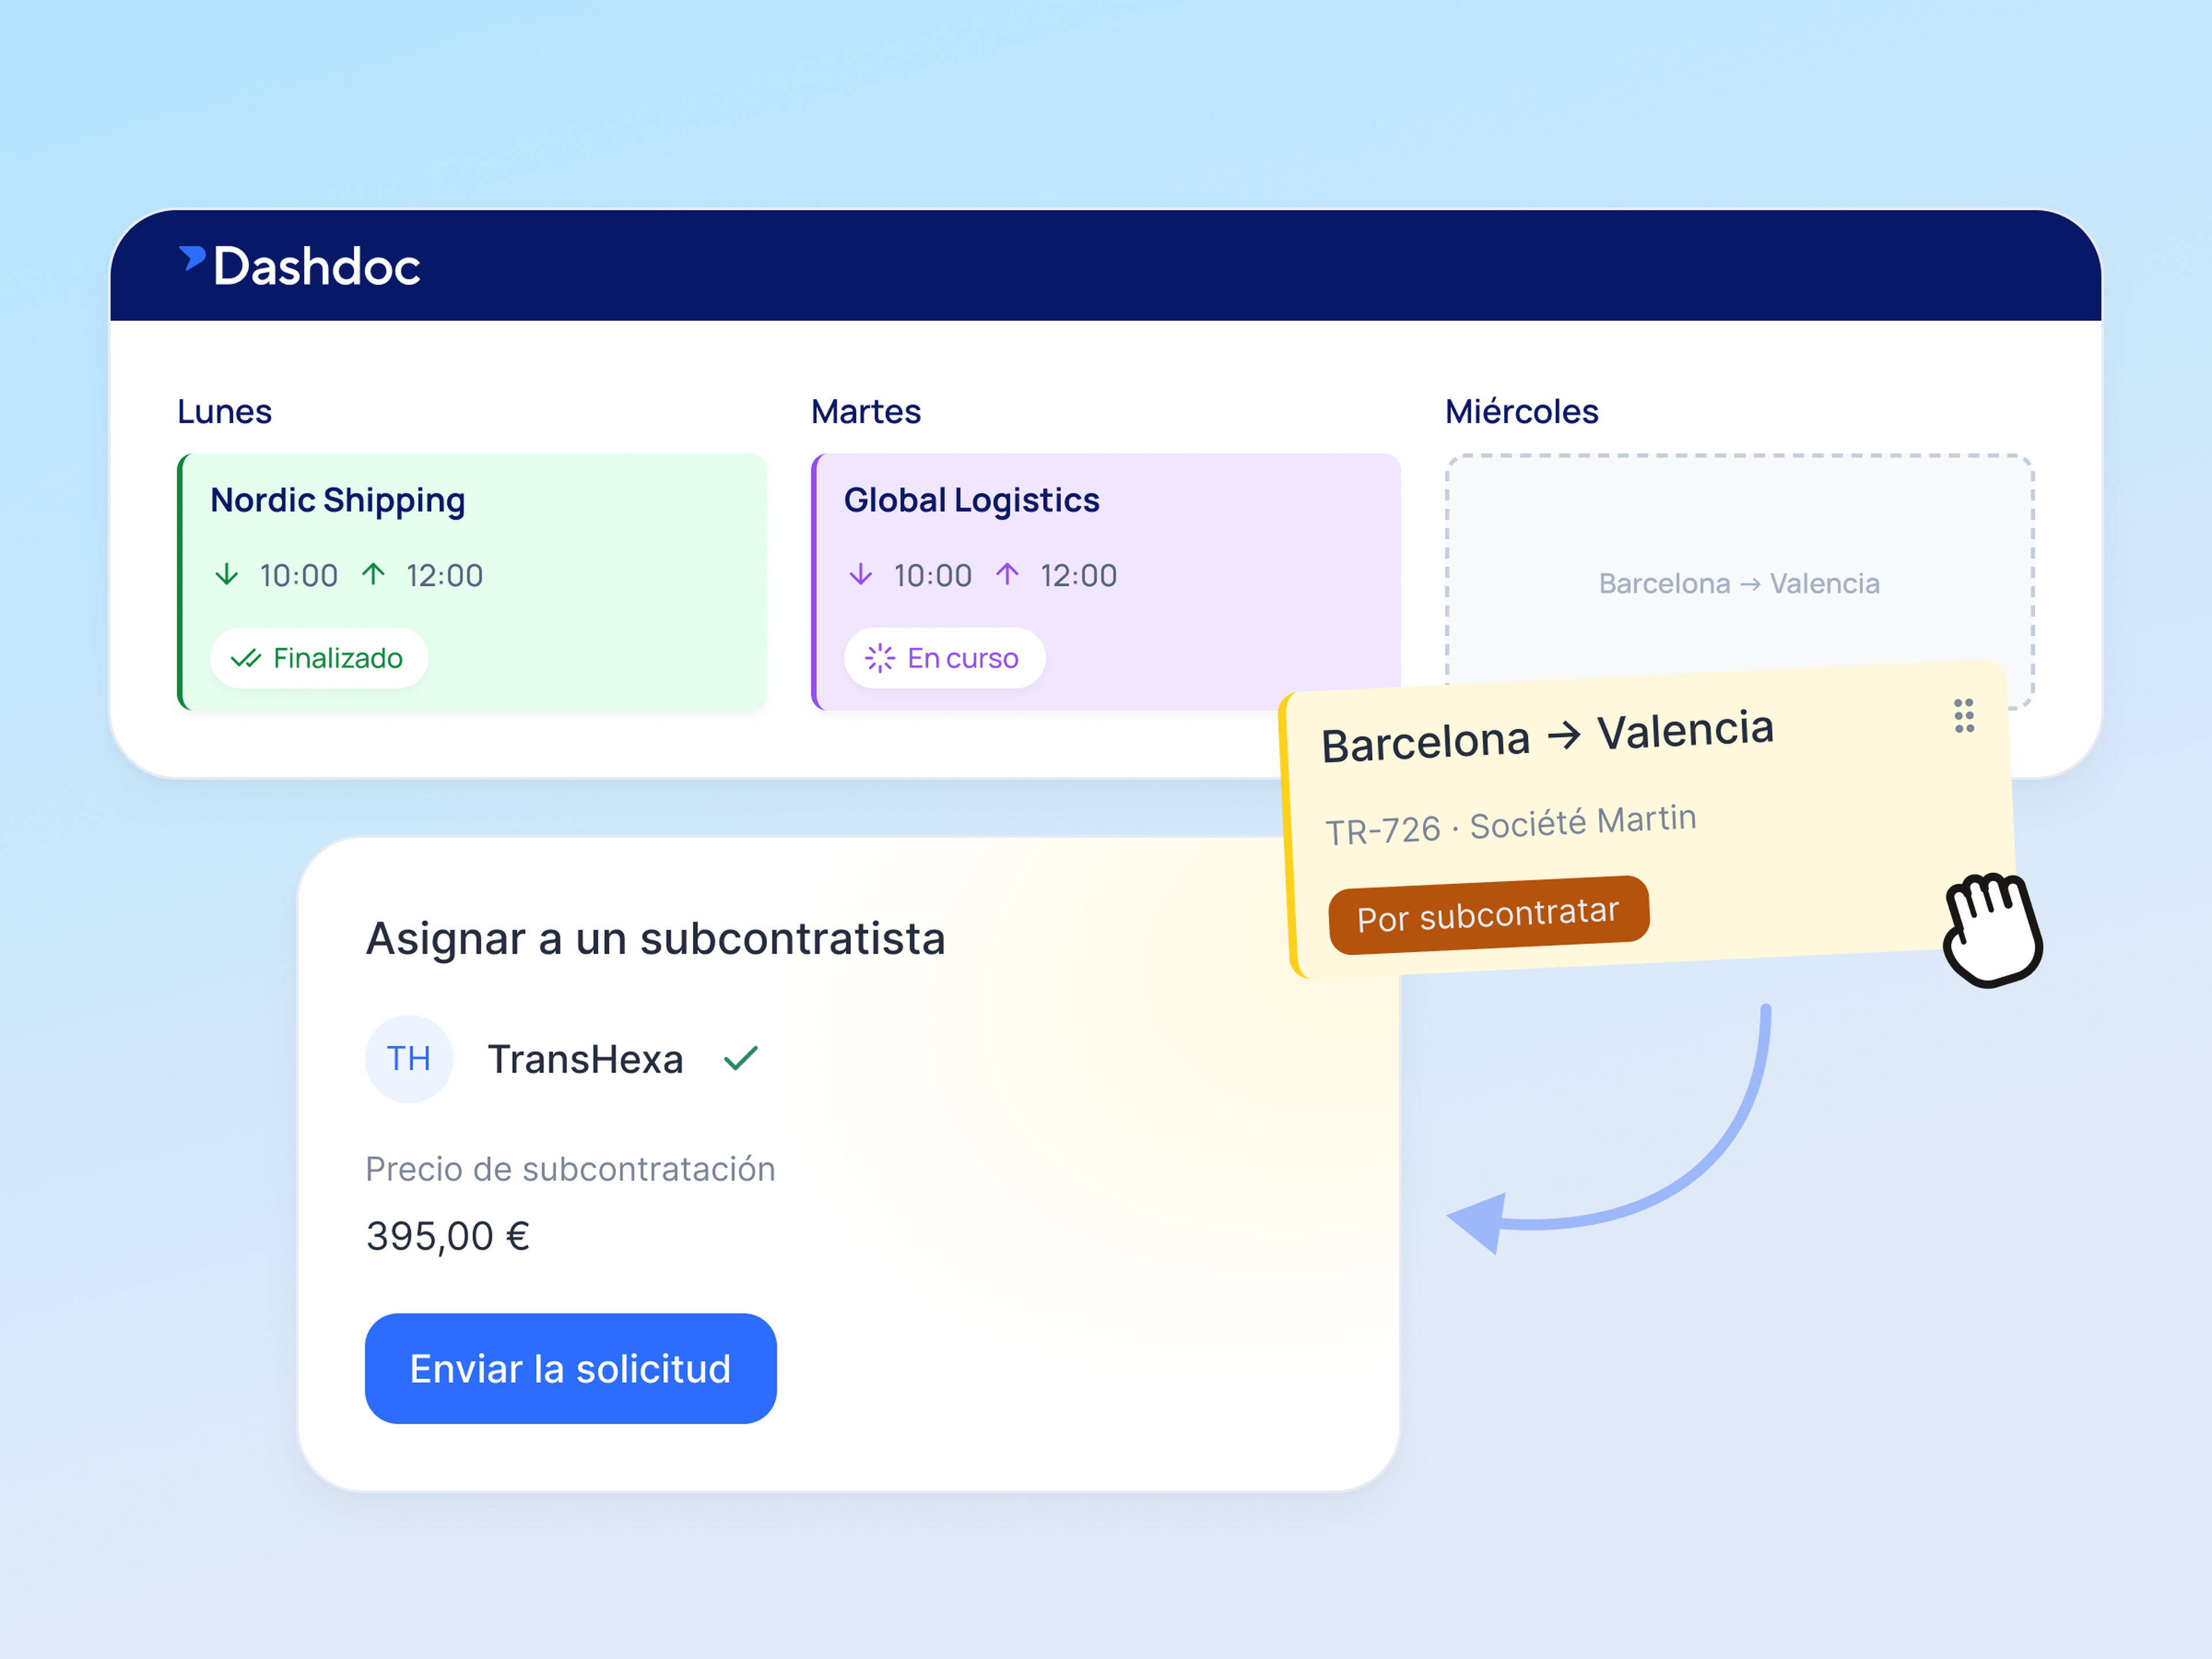The image size is (2212, 1659).
Task: Open the Nordic Shipping card title
Action: tap(338, 500)
